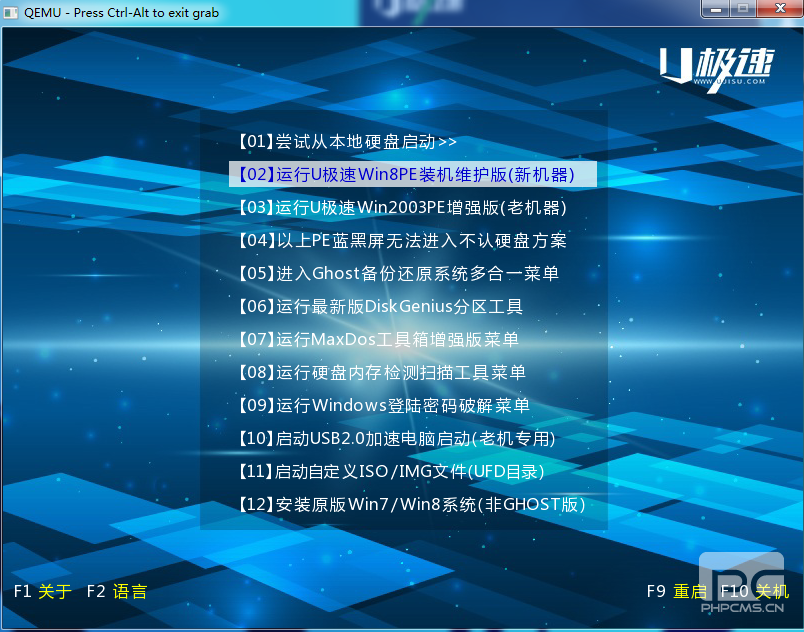804x632 pixels.
Task: Click the F10 关机 (Shutdown) option
Action: (754, 591)
